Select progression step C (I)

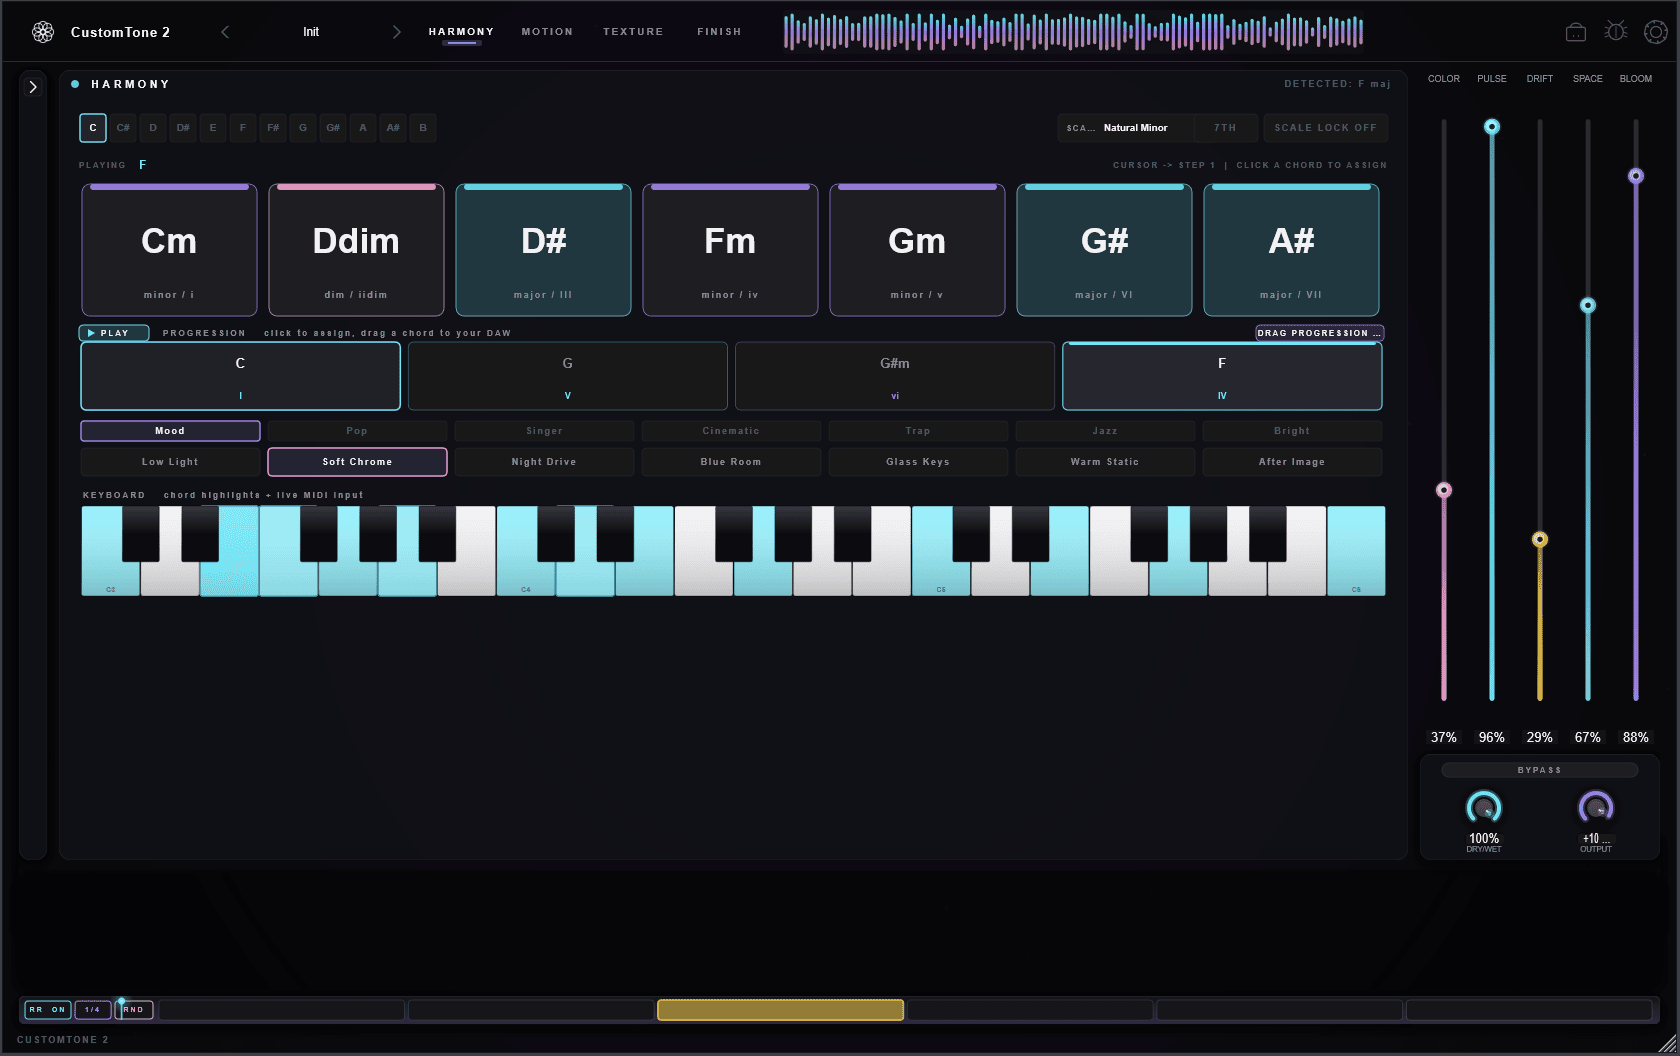click(240, 376)
